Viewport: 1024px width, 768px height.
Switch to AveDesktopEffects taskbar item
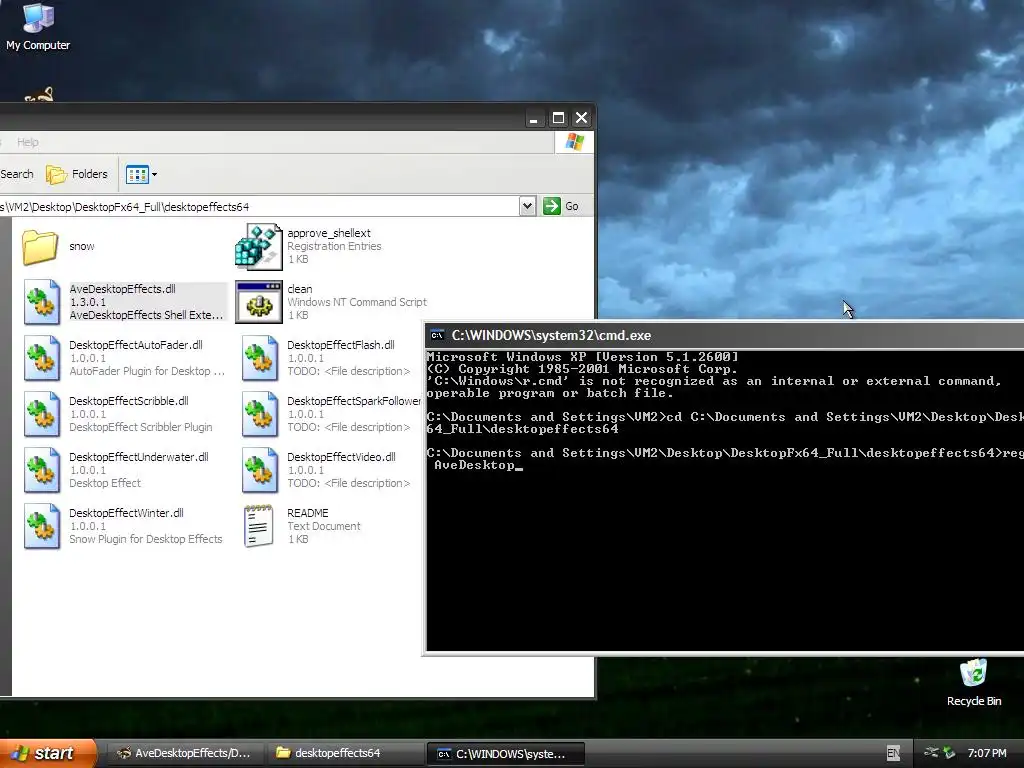tap(184, 754)
